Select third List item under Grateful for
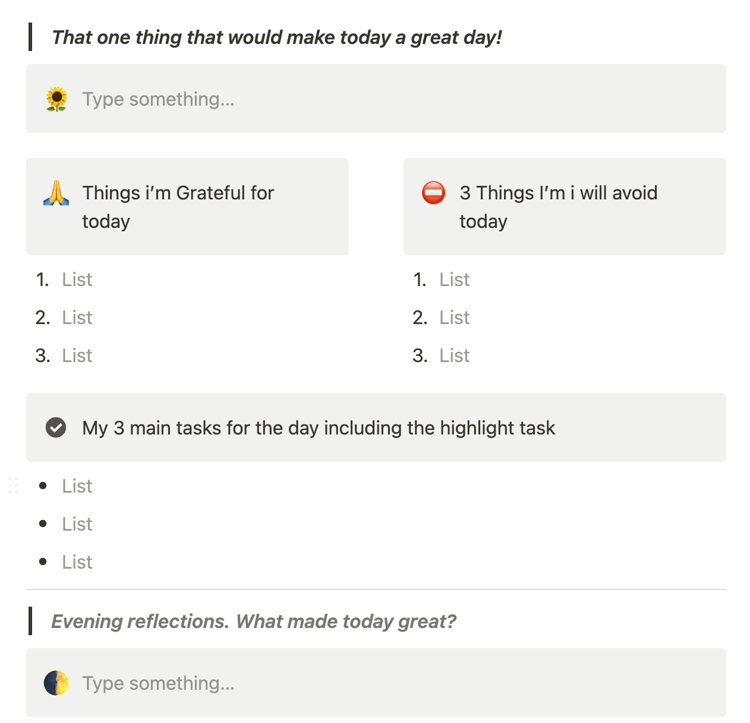Image resolution: width=750 pixels, height=723 pixels. (x=77, y=356)
